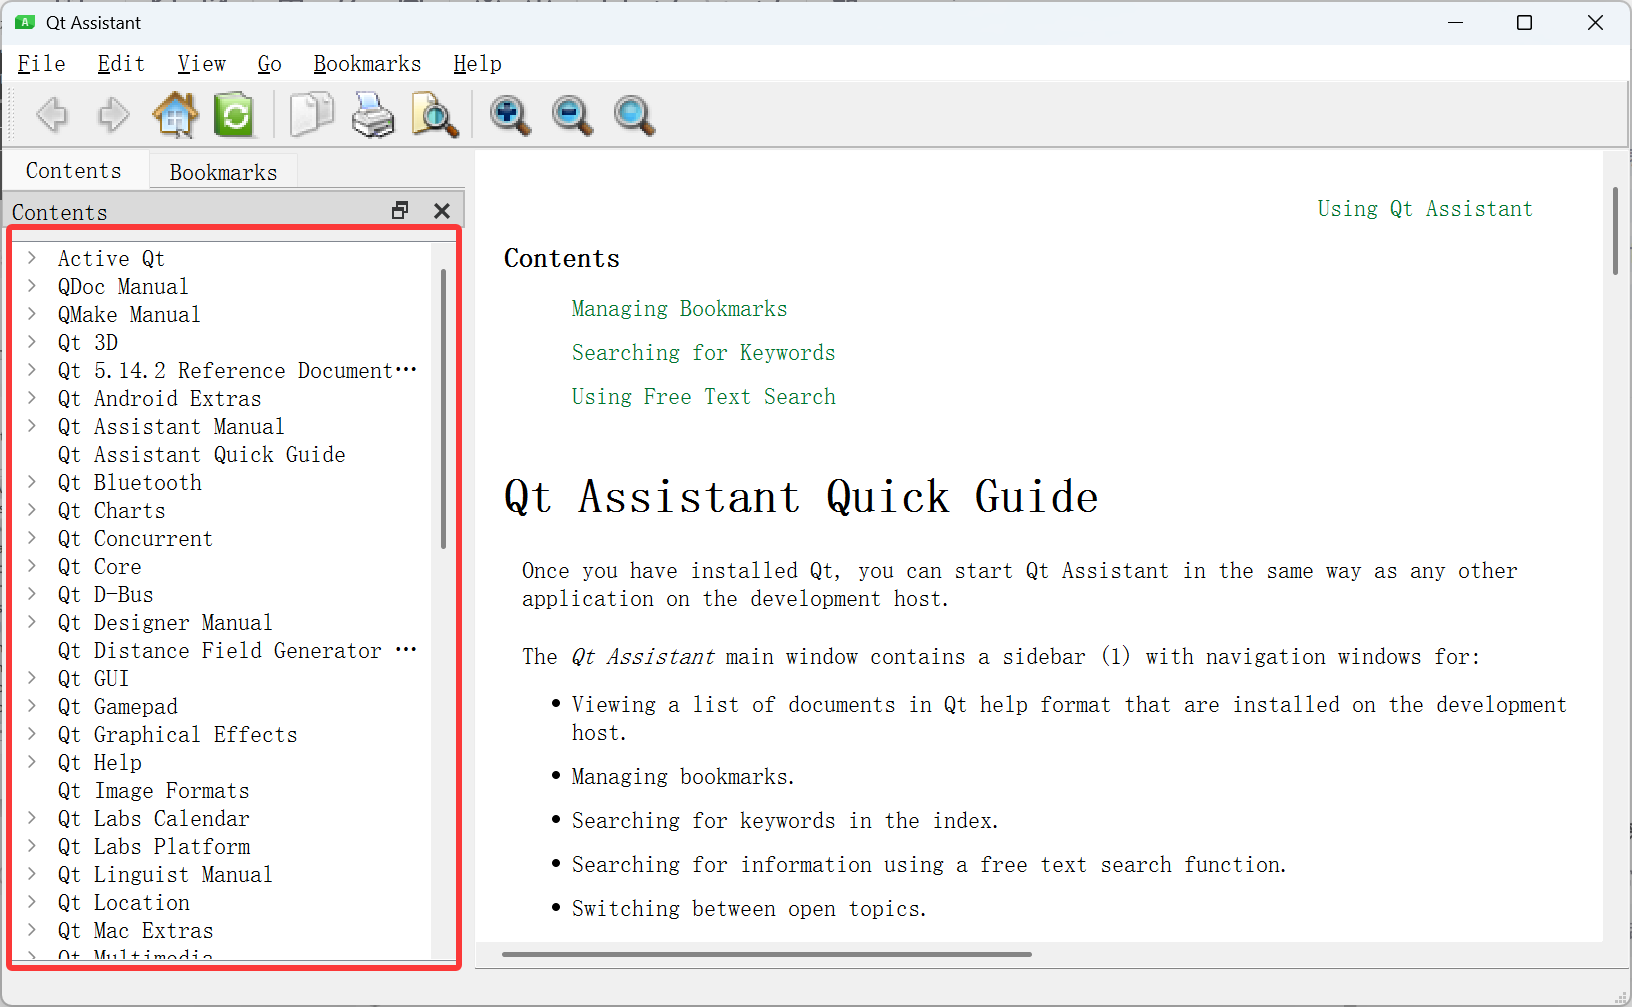1632x1007 pixels.
Task: Expand the Qt Concurrent node
Action: point(31,538)
